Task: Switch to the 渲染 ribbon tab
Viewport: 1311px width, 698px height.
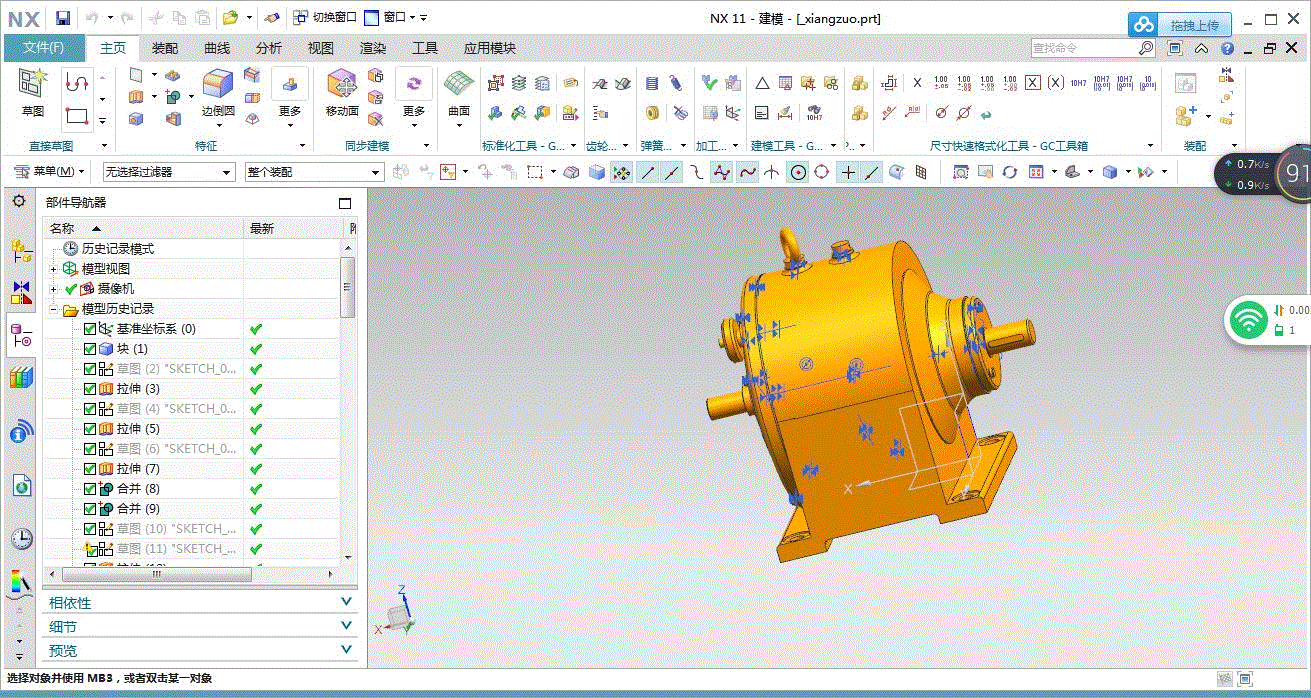Action: pyautogui.click(x=373, y=48)
